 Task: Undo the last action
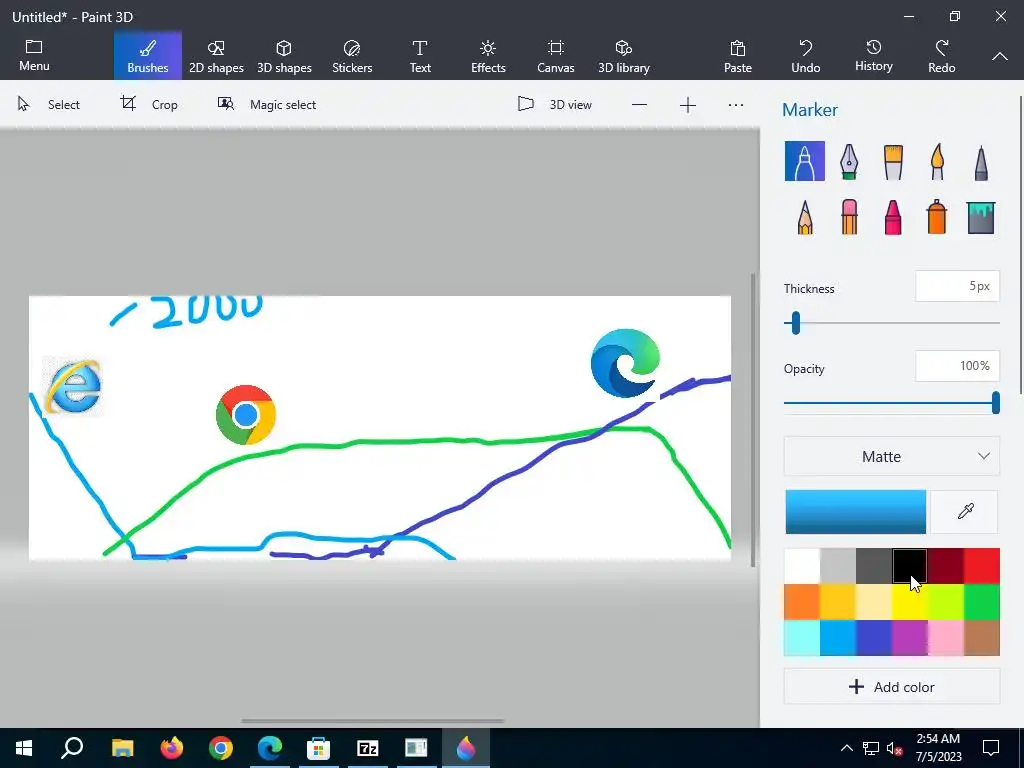pyautogui.click(x=806, y=56)
